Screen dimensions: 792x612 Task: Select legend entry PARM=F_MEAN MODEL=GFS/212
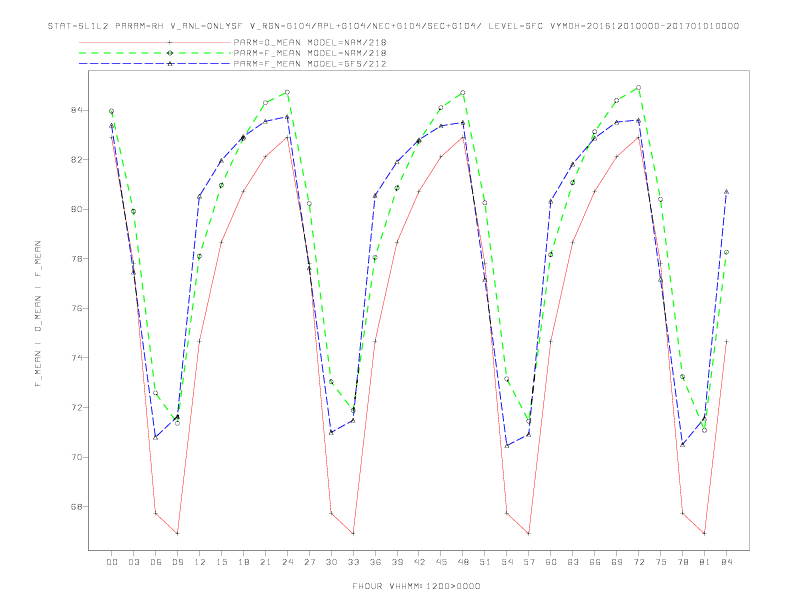[310, 64]
